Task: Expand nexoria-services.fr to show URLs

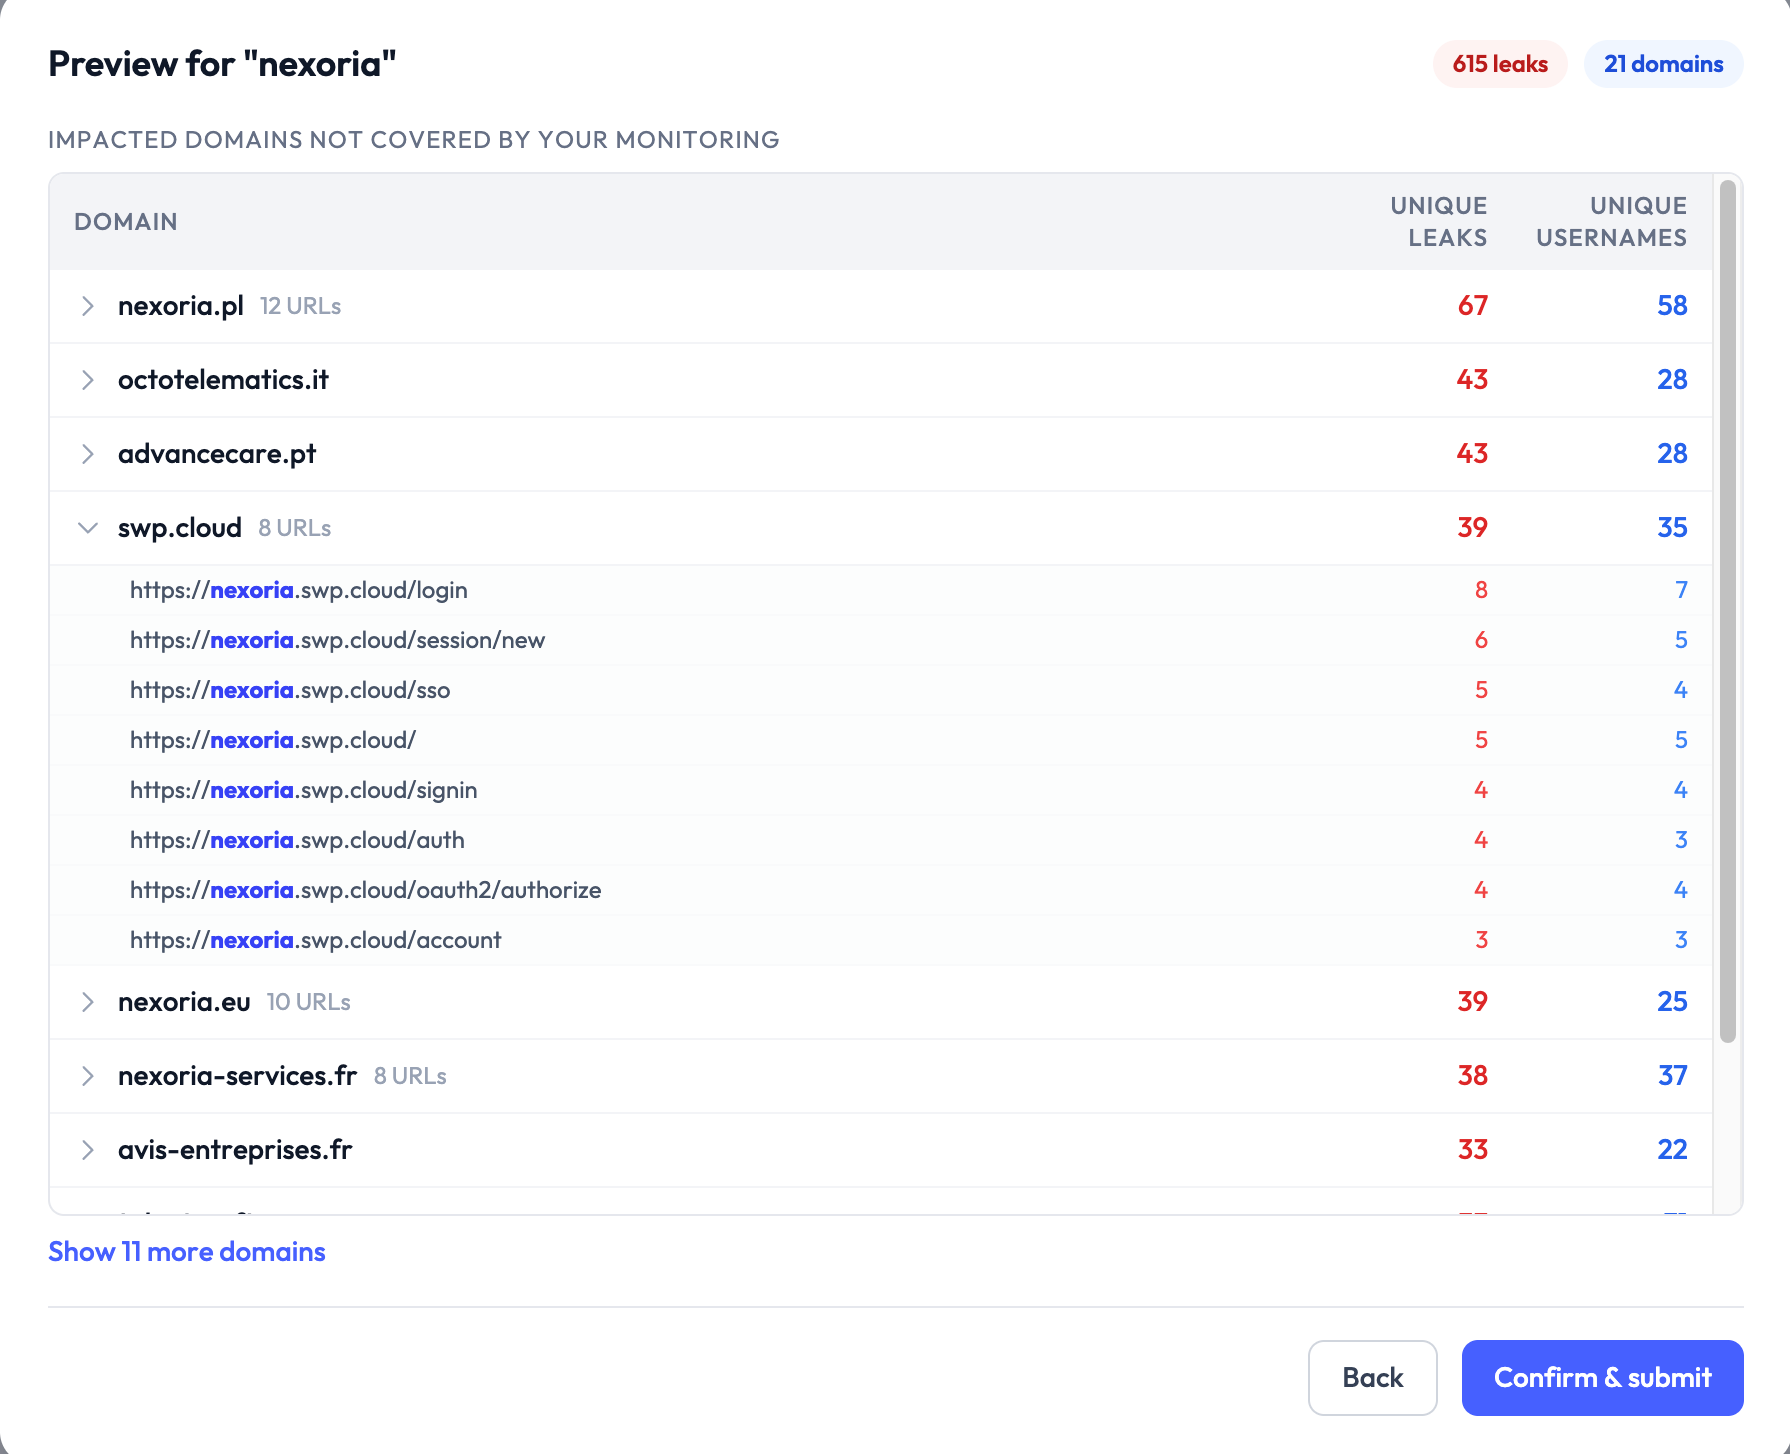Action: 88,1076
